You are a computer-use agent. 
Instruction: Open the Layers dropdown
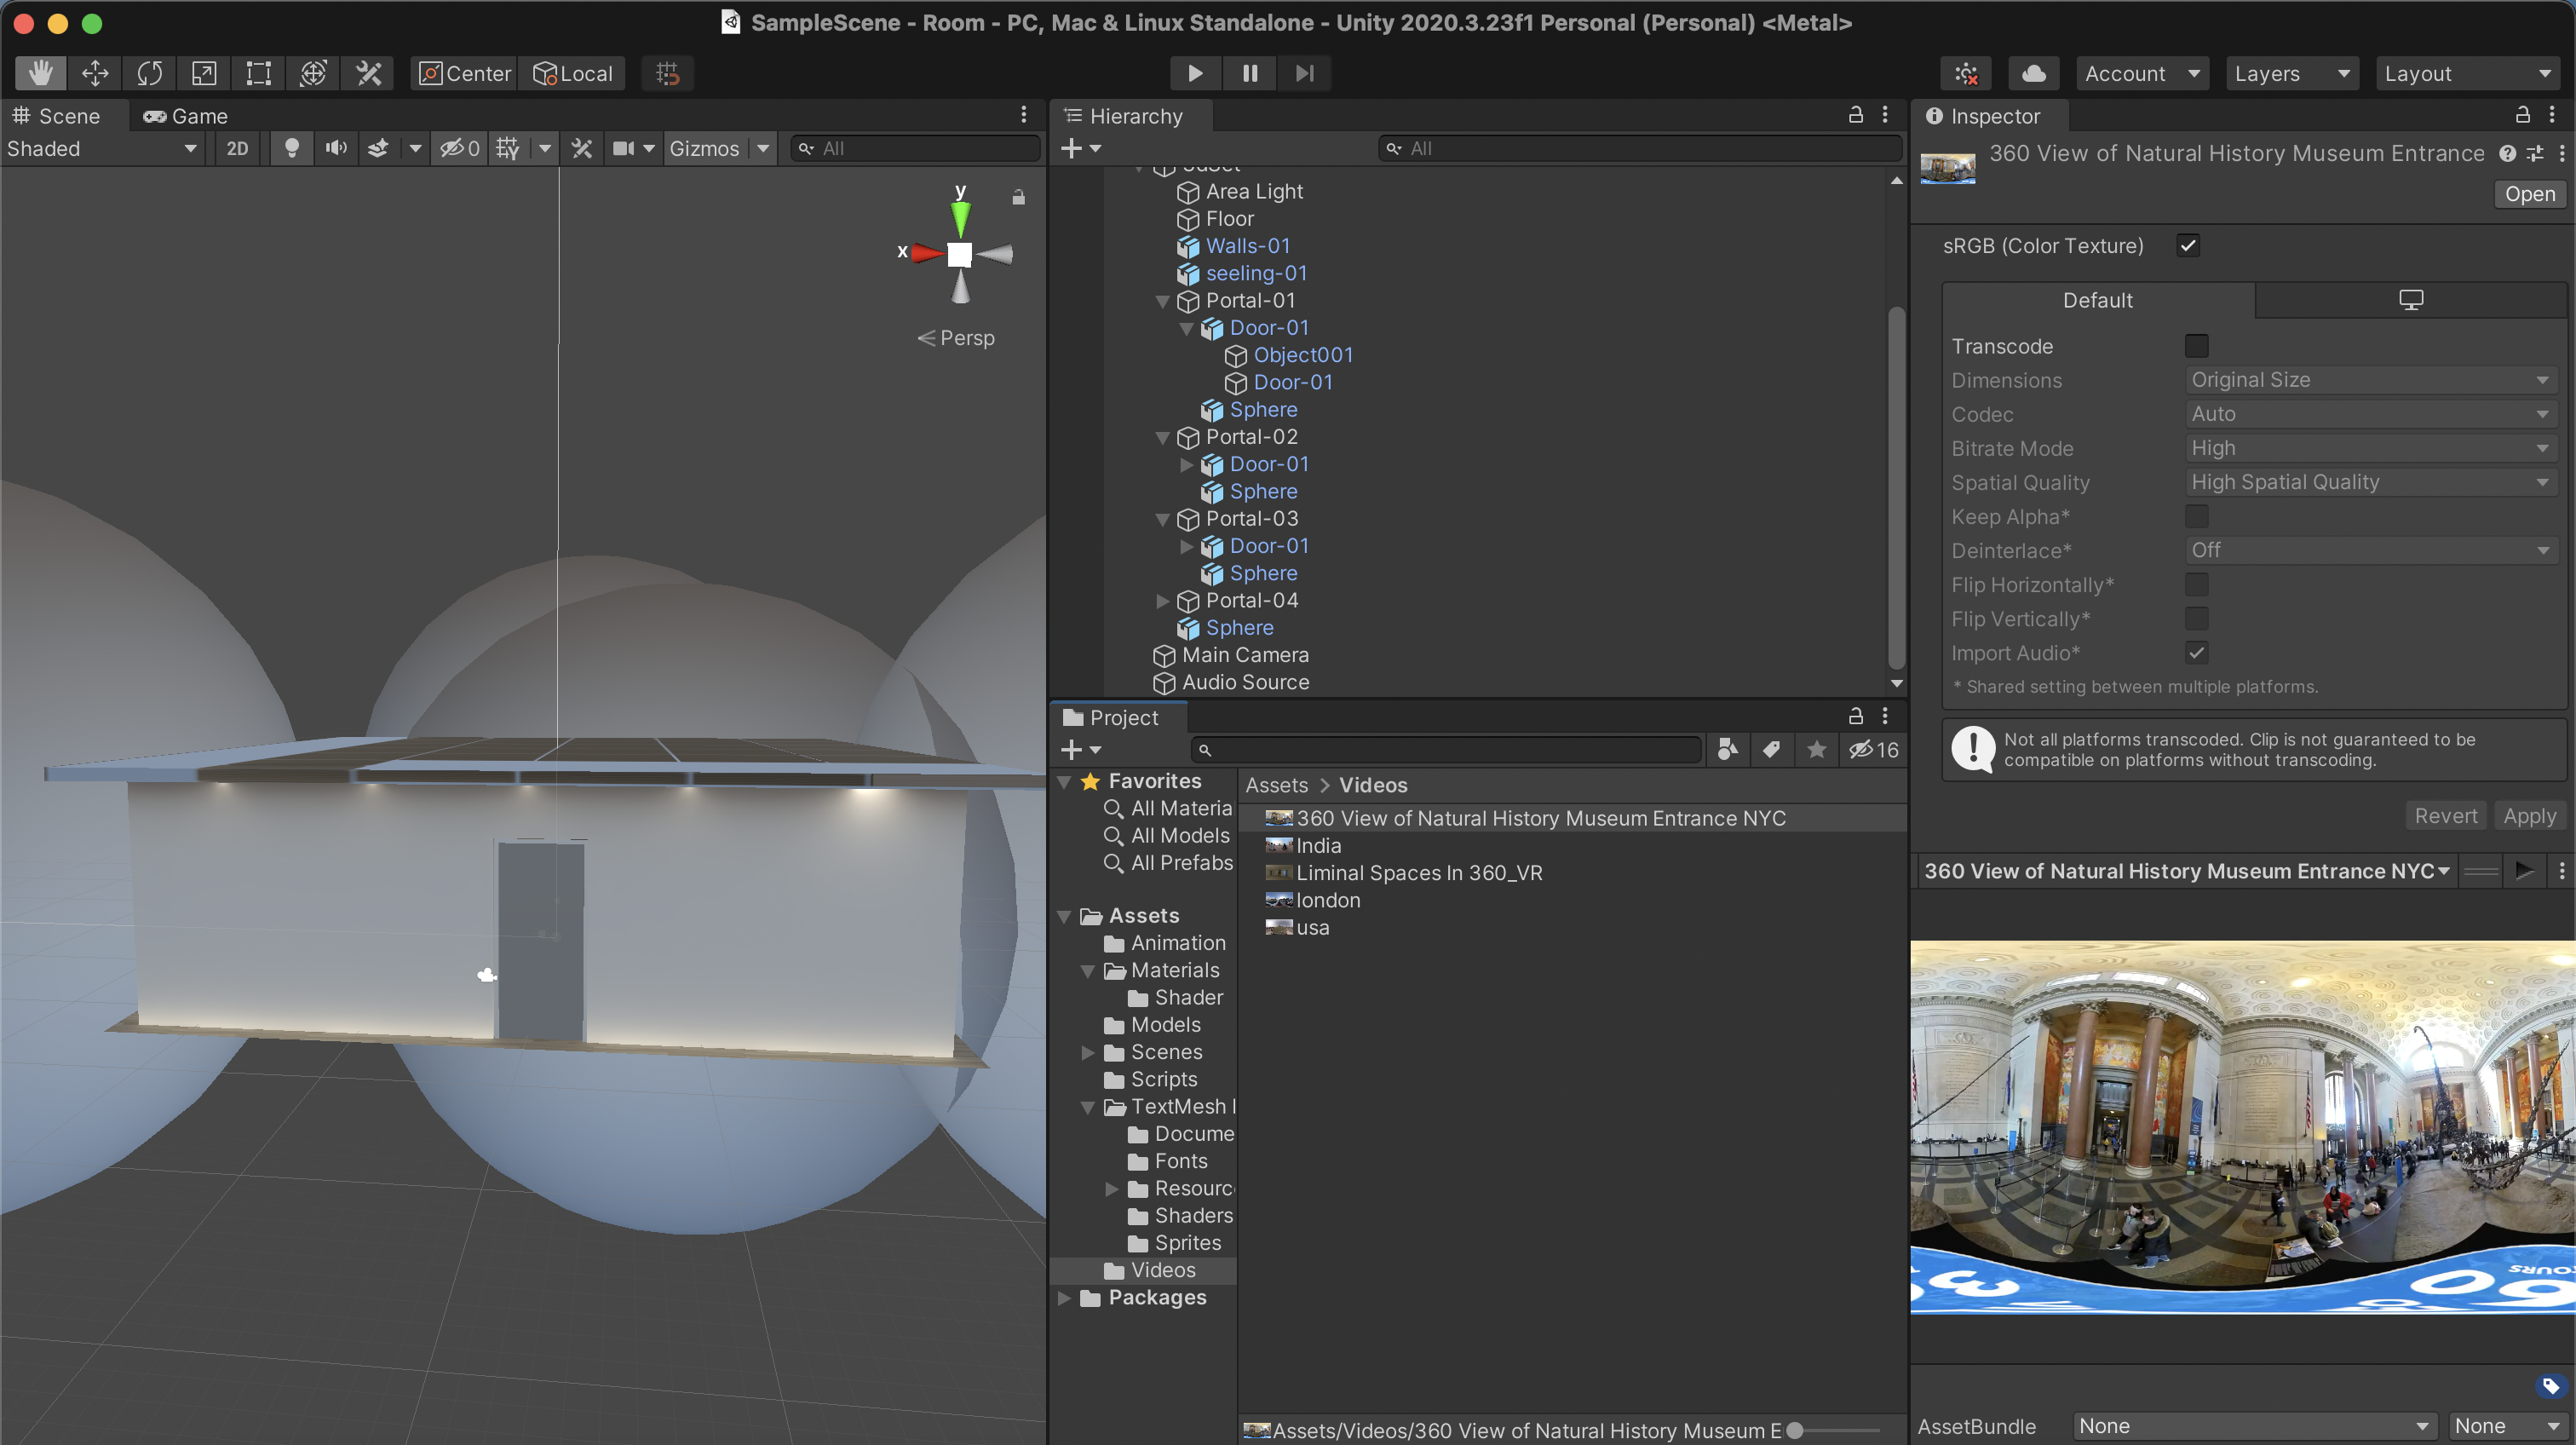2291,73
